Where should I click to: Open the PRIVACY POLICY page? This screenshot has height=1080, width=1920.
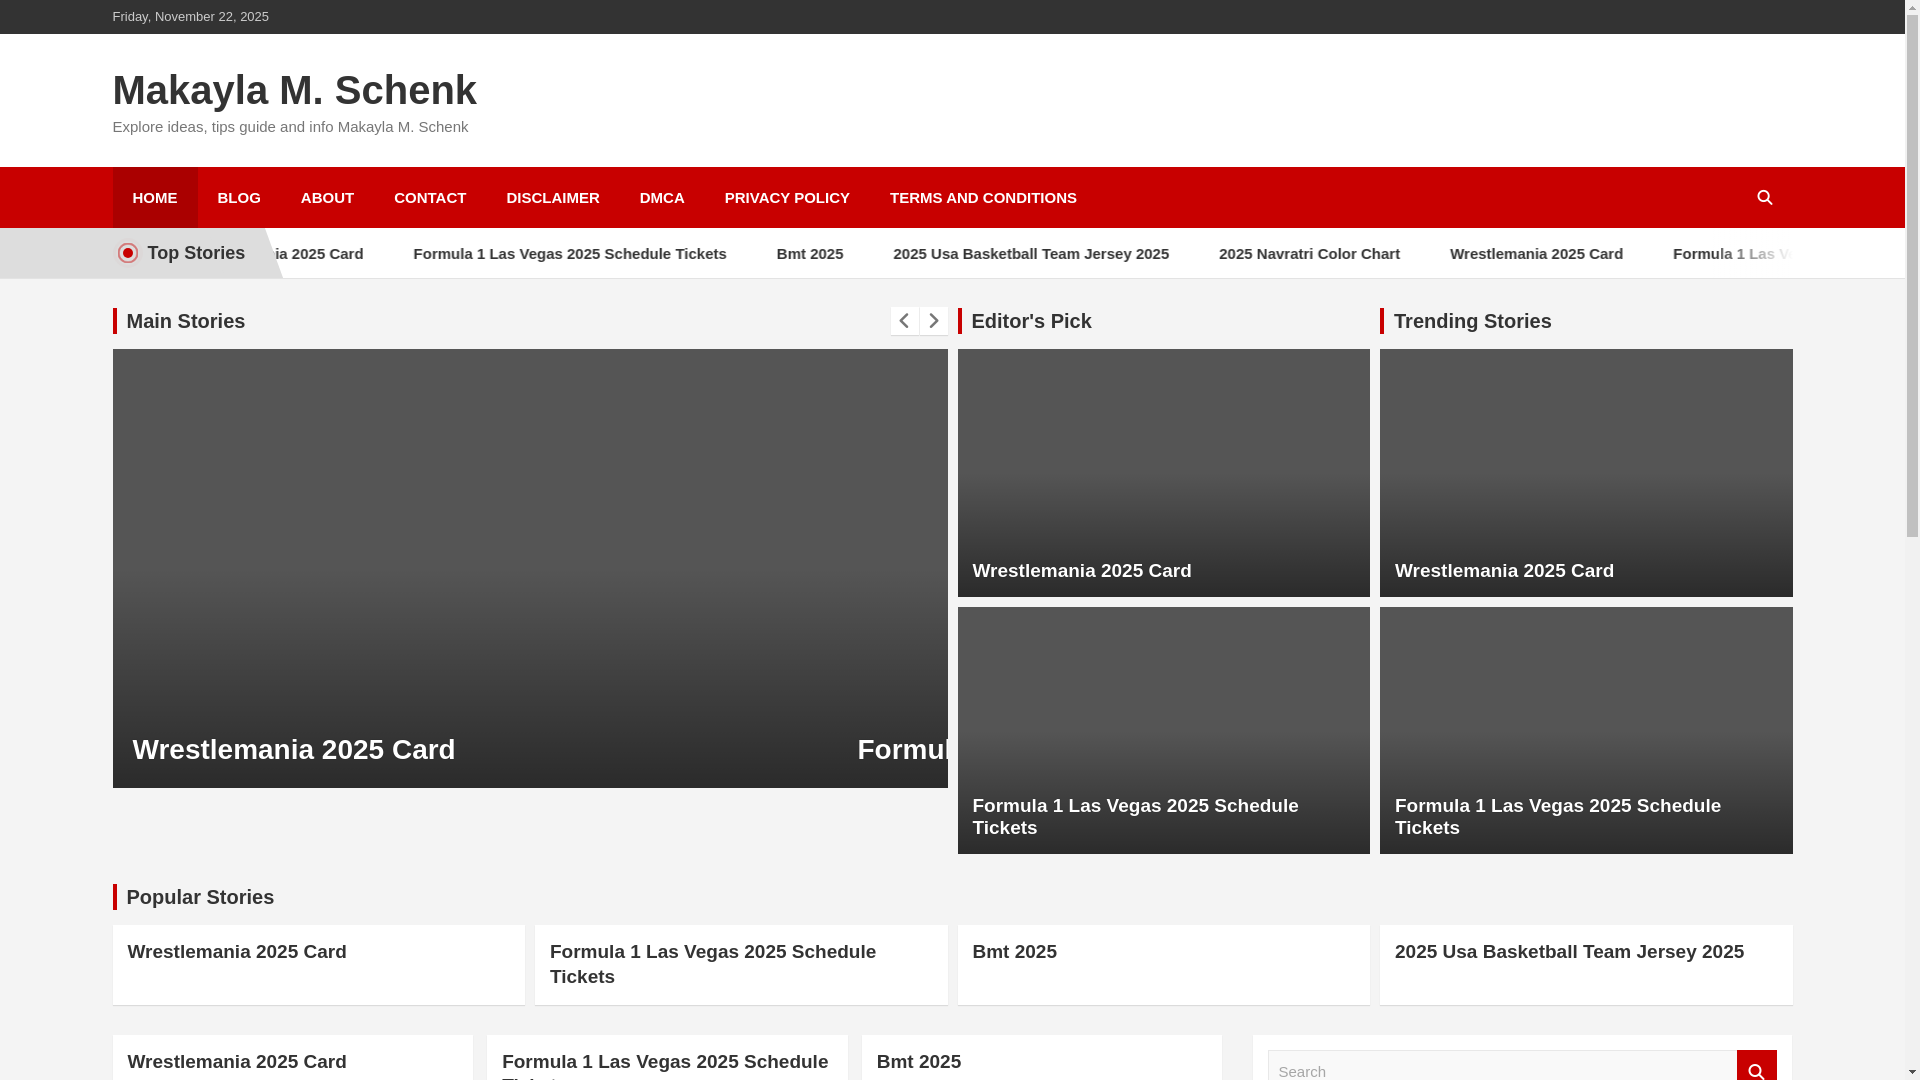(787, 198)
